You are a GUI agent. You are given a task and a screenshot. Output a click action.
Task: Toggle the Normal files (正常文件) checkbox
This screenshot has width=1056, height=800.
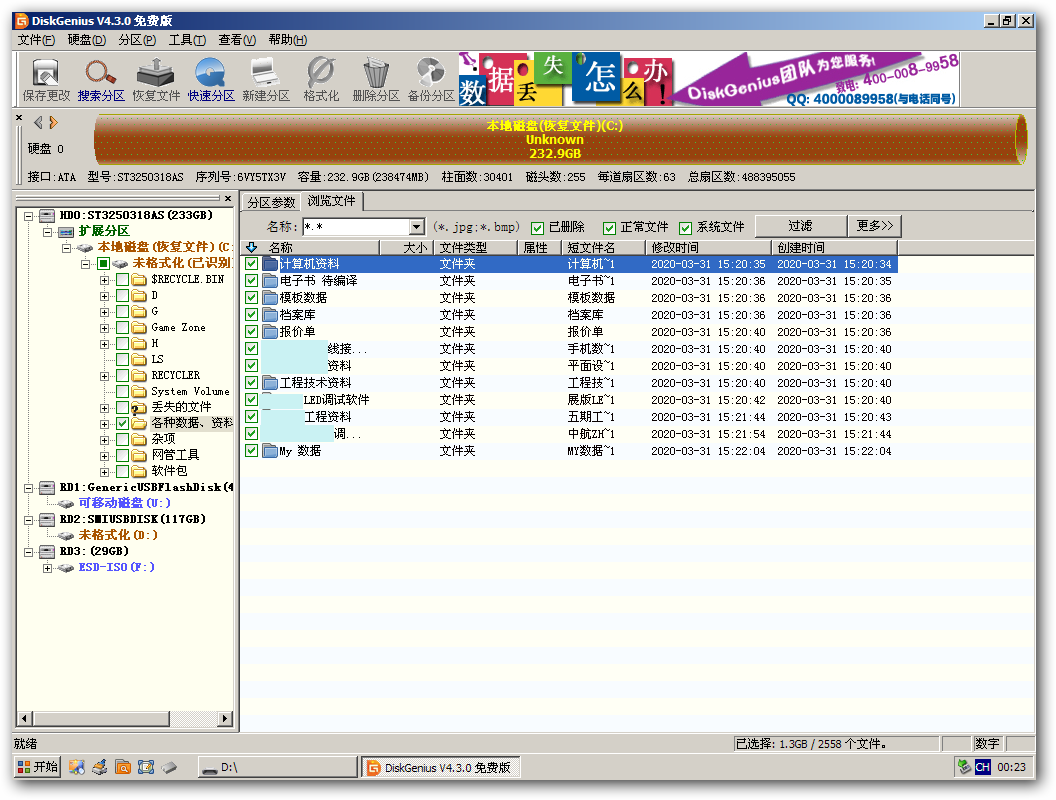609,228
